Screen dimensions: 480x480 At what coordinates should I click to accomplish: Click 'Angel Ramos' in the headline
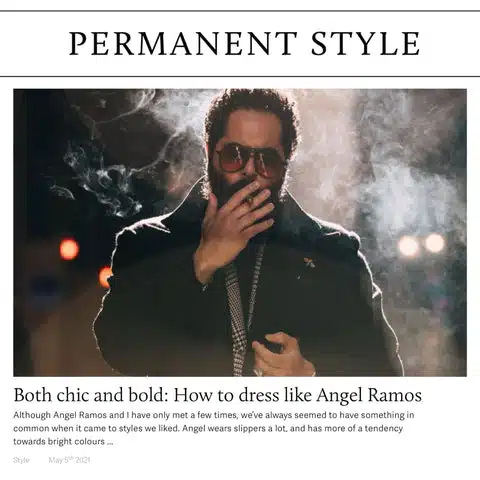point(369,395)
